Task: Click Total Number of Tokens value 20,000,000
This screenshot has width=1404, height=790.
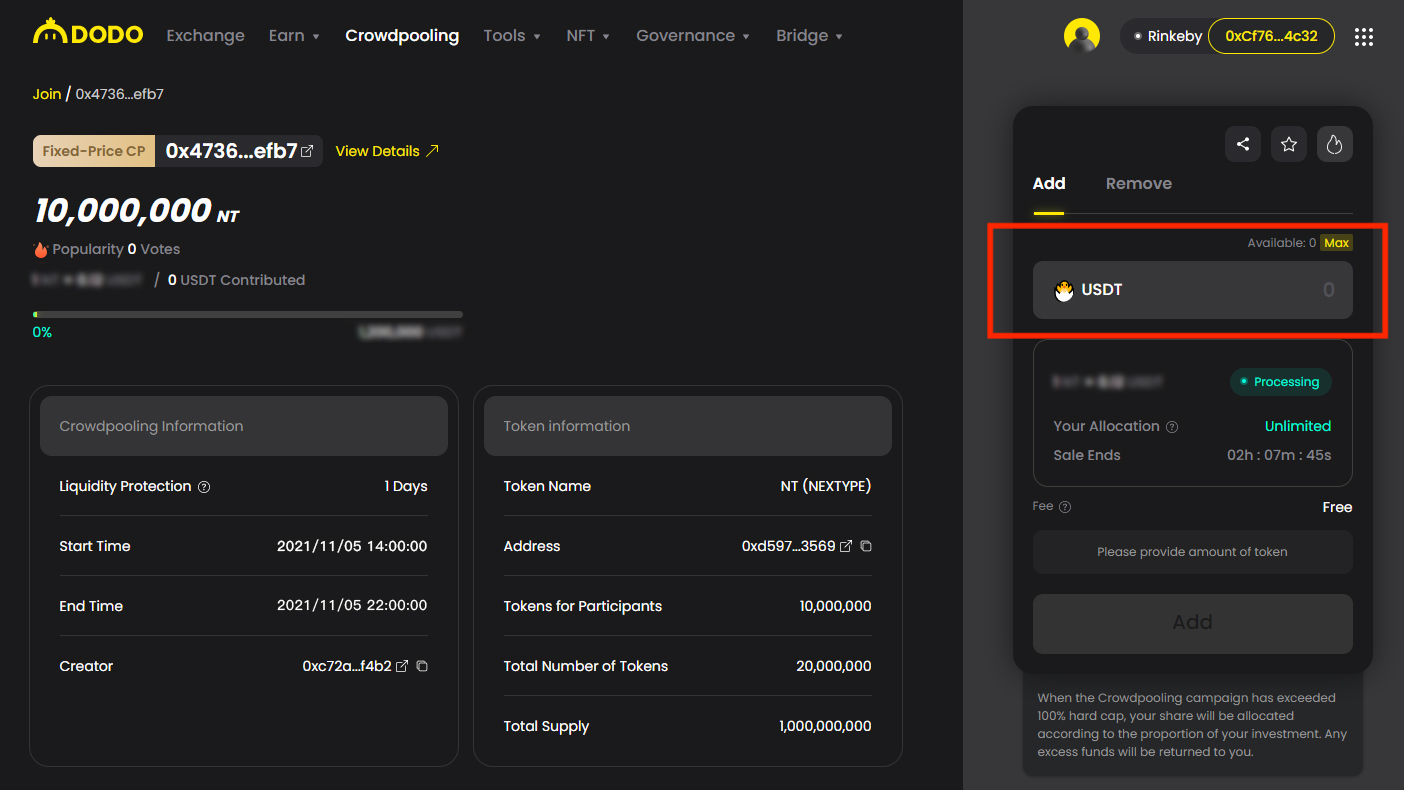Action: coord(835,666)
